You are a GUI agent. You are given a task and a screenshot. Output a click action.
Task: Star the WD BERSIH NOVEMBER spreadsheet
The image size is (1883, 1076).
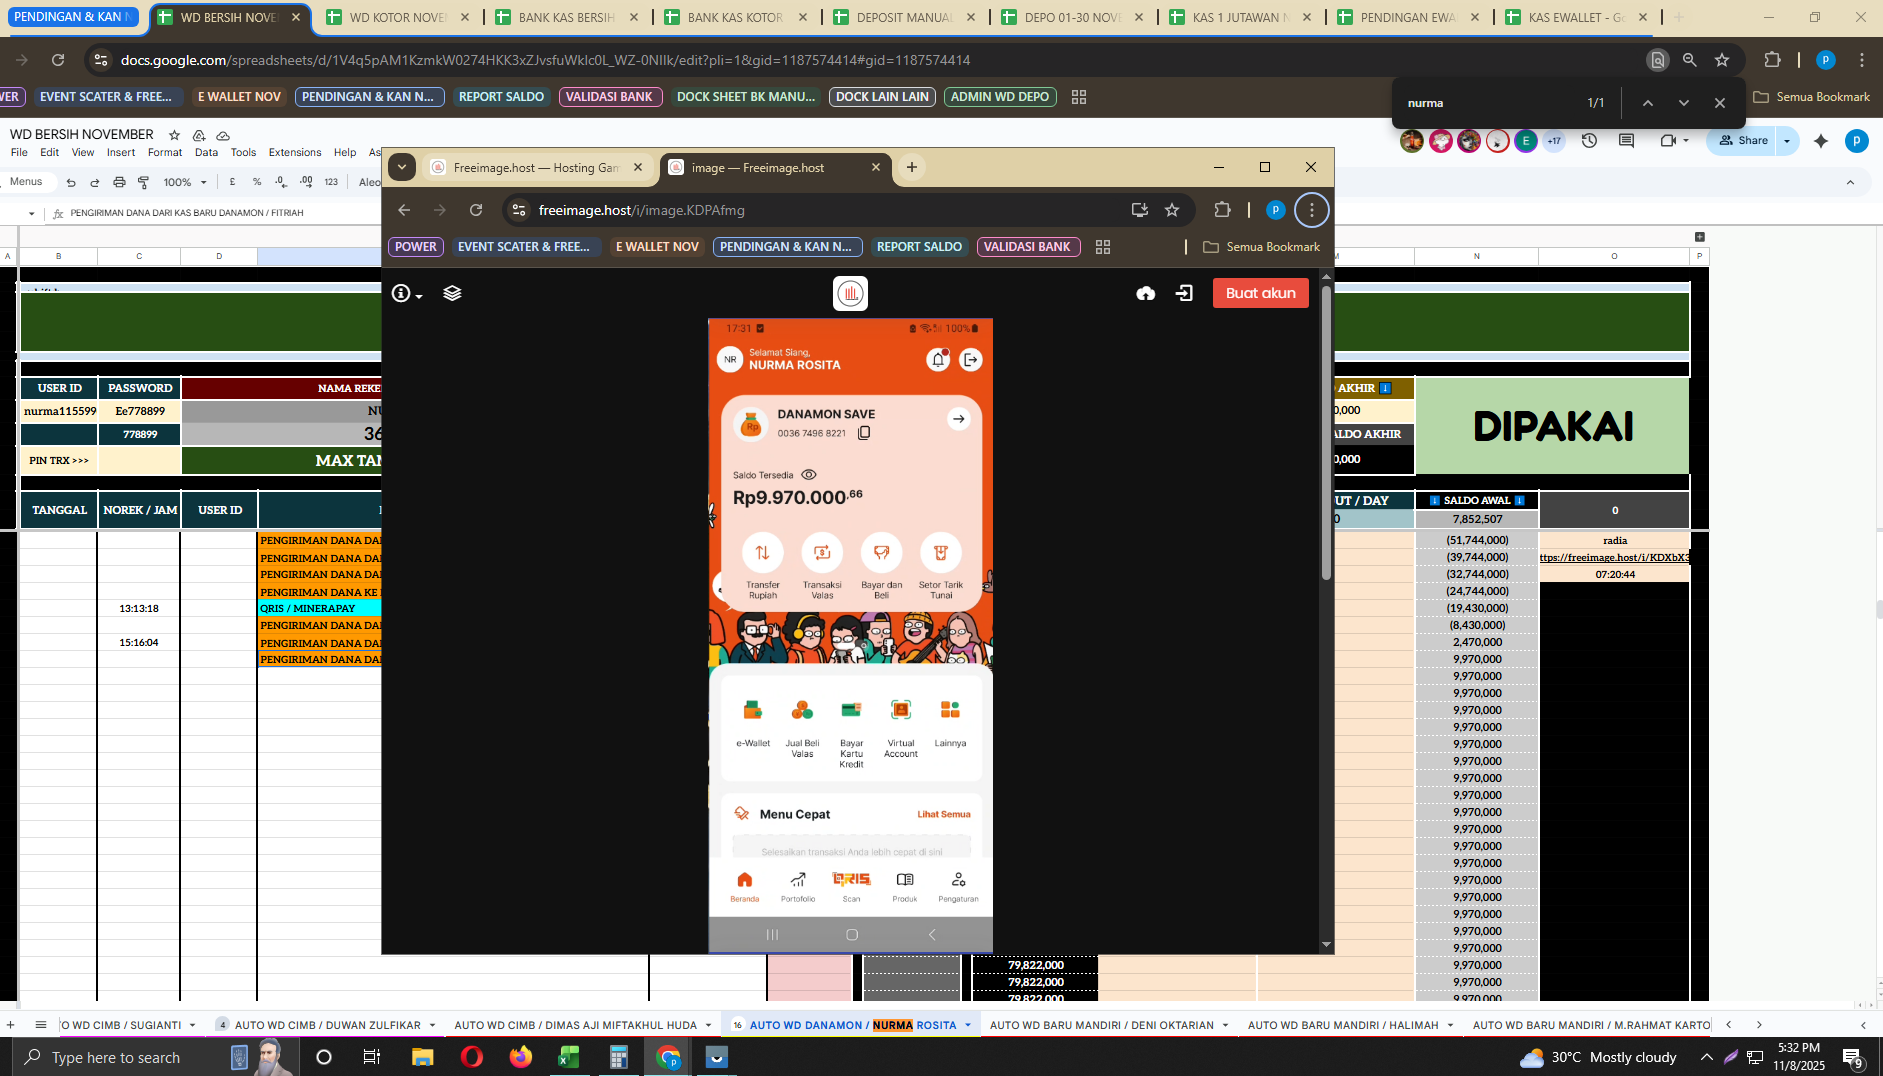point(174,135)
